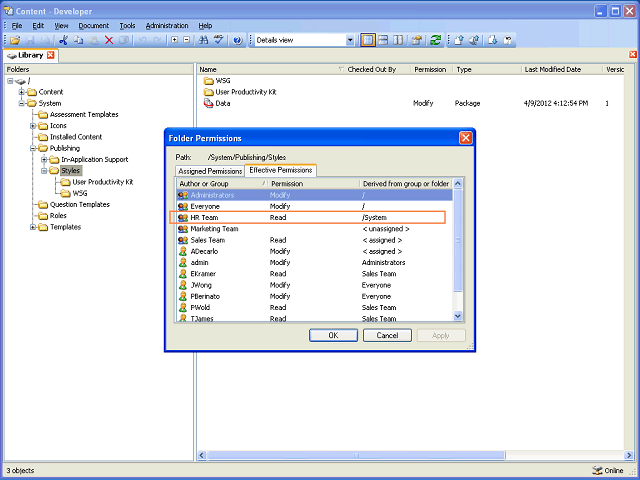This screenshot has height=480, width=640.
Task: Click the Collapse all minus toolbar icon
Action: 187,40
